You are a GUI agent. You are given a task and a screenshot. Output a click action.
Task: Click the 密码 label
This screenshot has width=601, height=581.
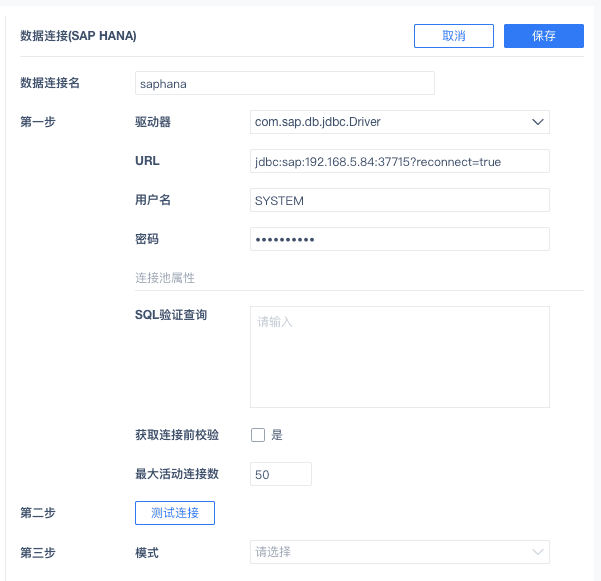point(147,239)
